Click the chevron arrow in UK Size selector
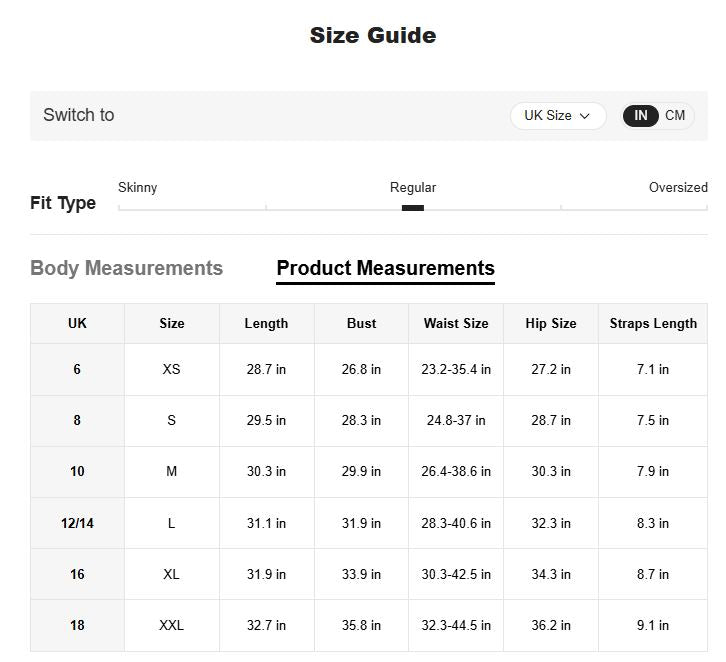 (x=585, y=116)
